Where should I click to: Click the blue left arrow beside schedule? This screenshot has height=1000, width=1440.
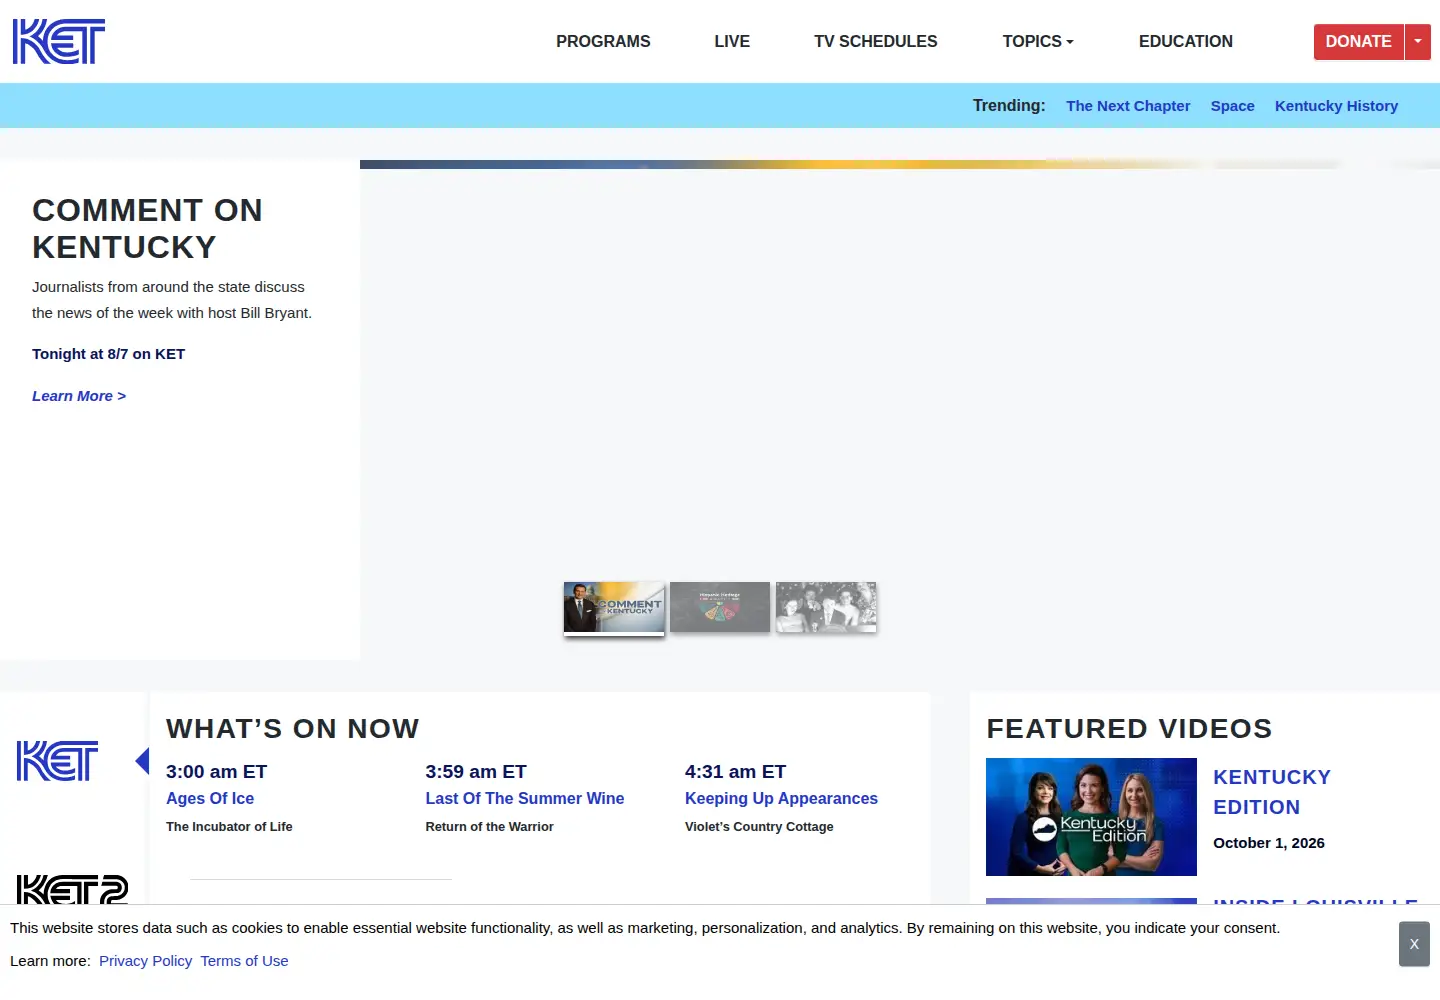tap(142, 761)
